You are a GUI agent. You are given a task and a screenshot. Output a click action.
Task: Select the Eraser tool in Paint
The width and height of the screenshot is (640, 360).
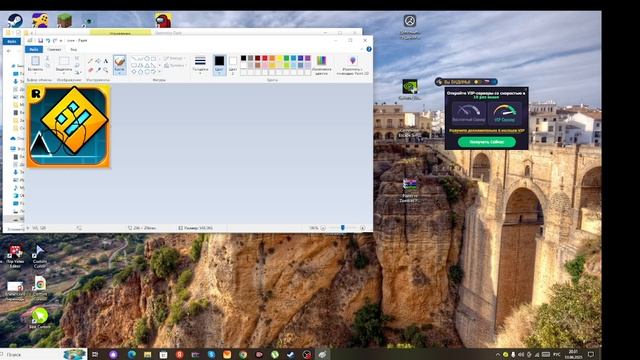[x=90, y=70]
